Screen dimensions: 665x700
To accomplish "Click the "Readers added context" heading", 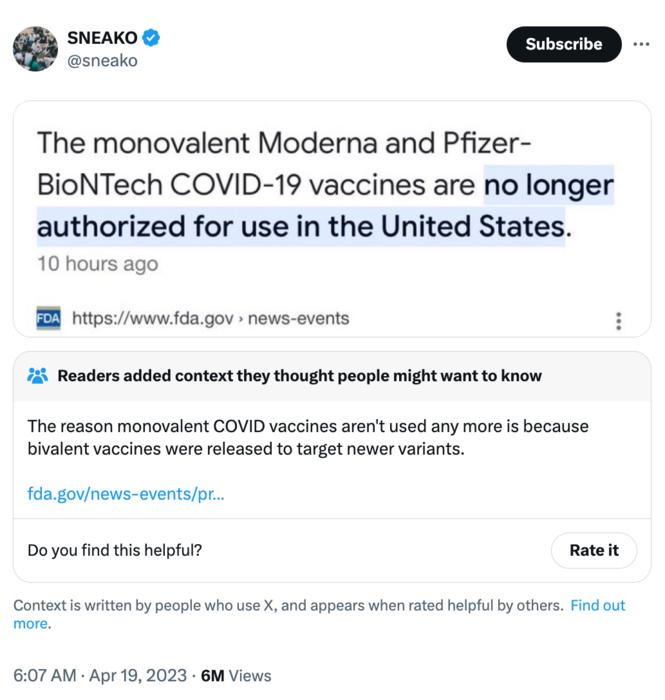I will [299, 376].
